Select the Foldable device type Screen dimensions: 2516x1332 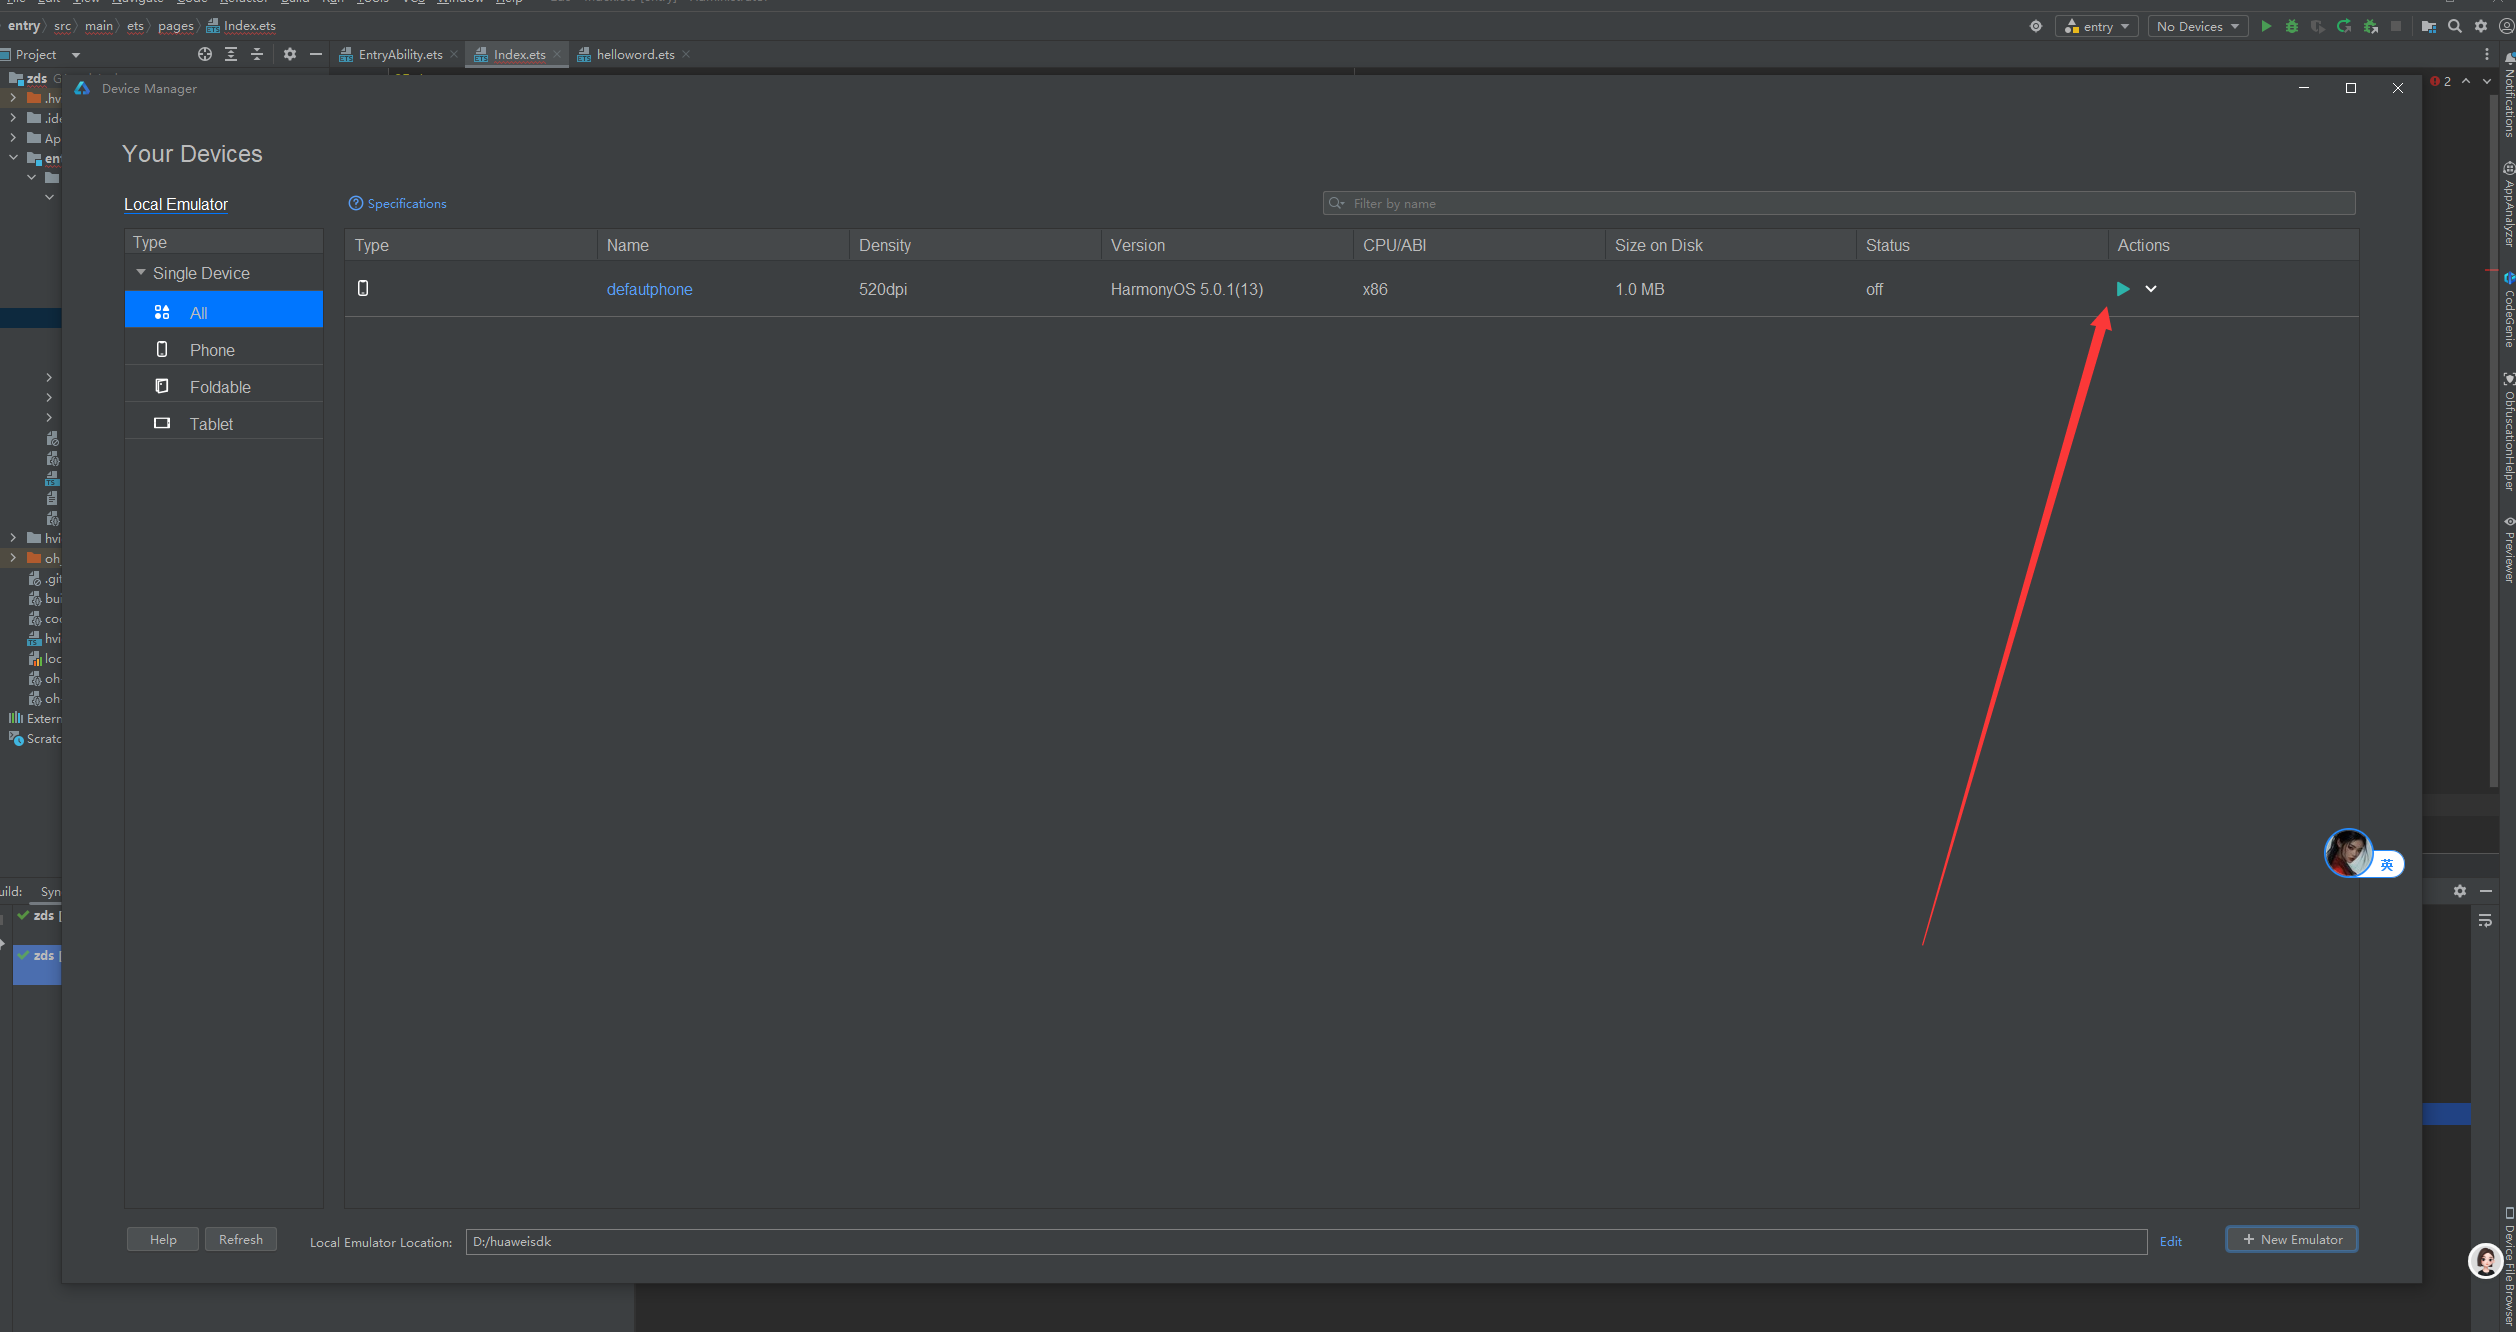point(220,387)
